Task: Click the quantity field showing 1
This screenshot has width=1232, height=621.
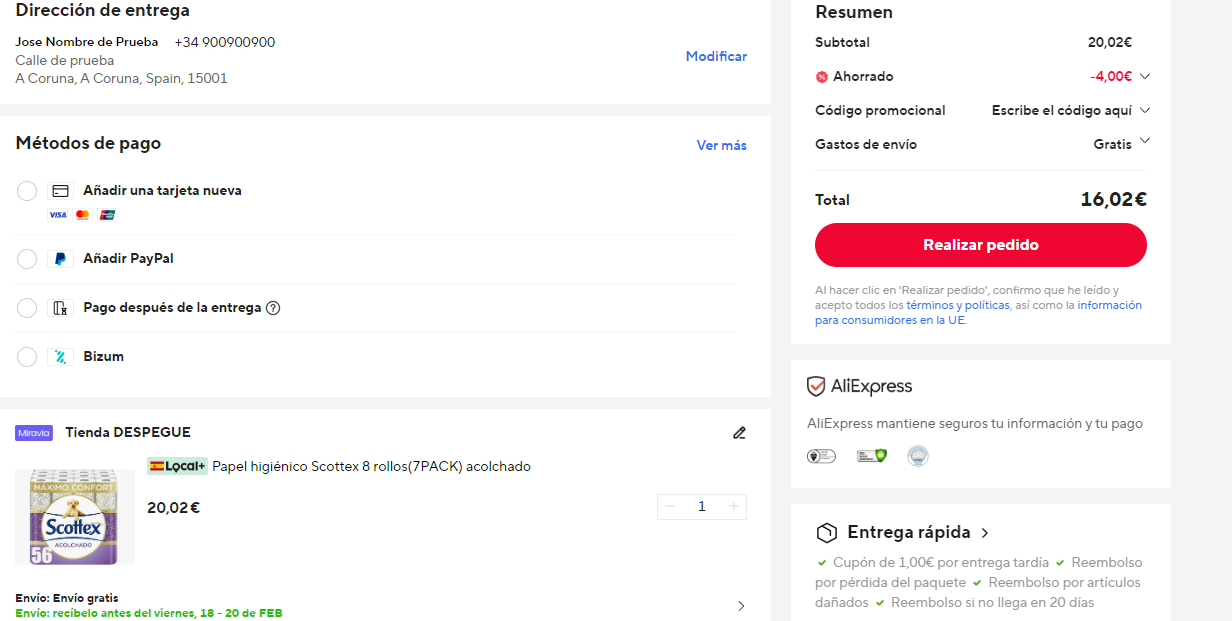Action: coord(702,507)
